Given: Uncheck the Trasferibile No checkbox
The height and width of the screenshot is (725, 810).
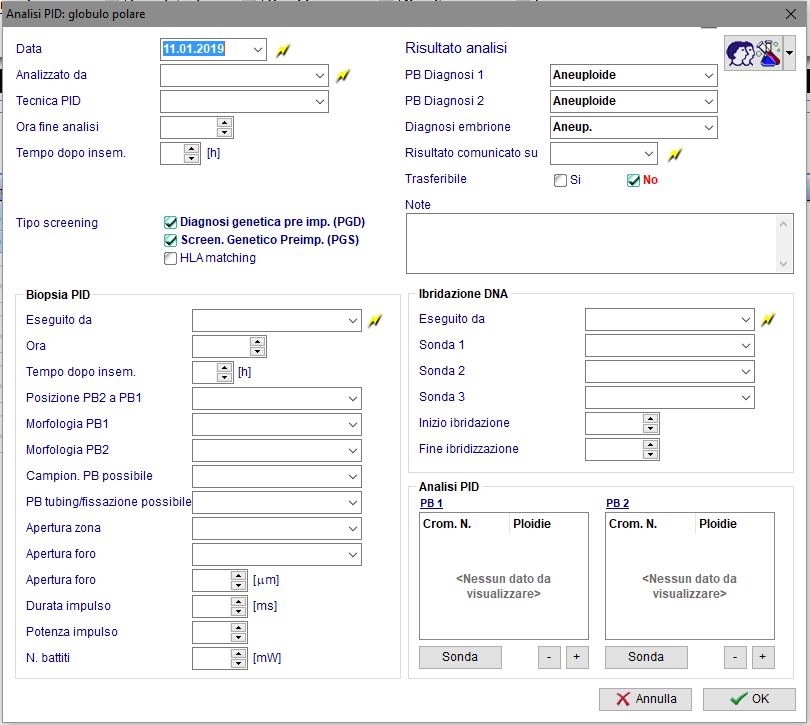Looking at the screenshot, I should click(x=633, y=180).
